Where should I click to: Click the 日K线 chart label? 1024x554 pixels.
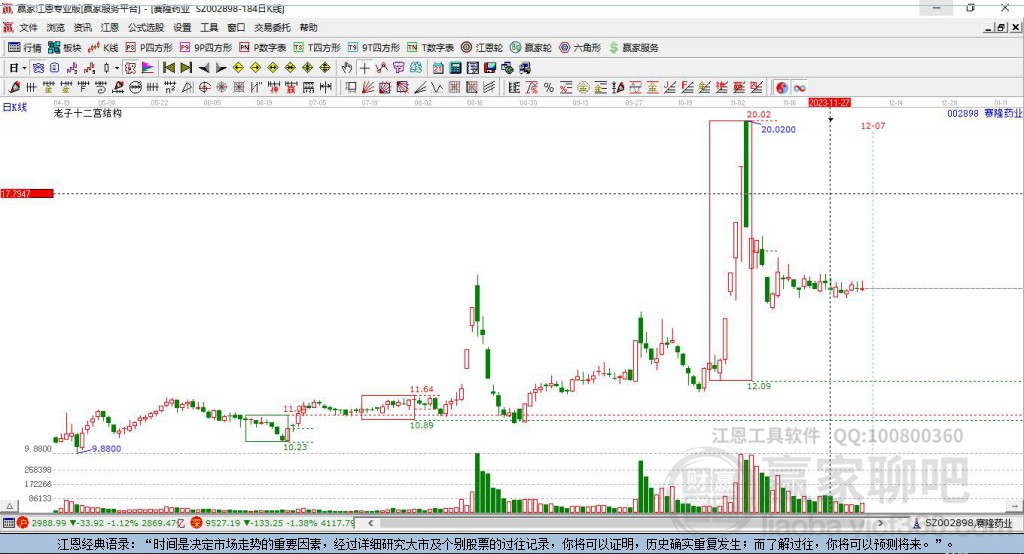pos(15,107)
